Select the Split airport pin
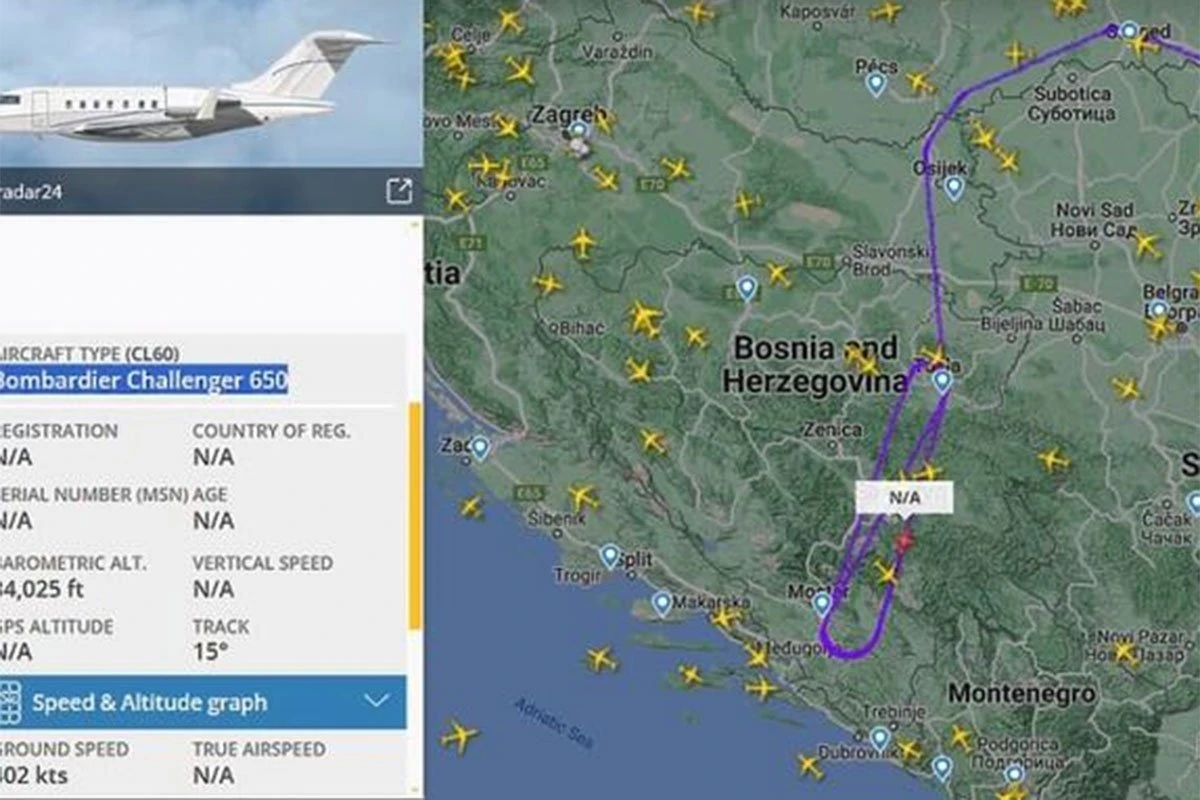This screenshot has width=1200, height=800. pos(610,556)
